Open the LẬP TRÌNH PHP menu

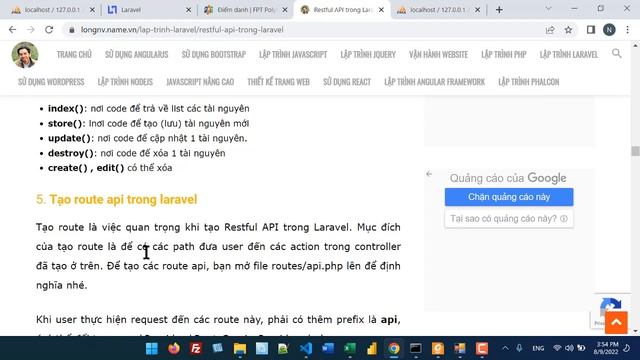504,54
